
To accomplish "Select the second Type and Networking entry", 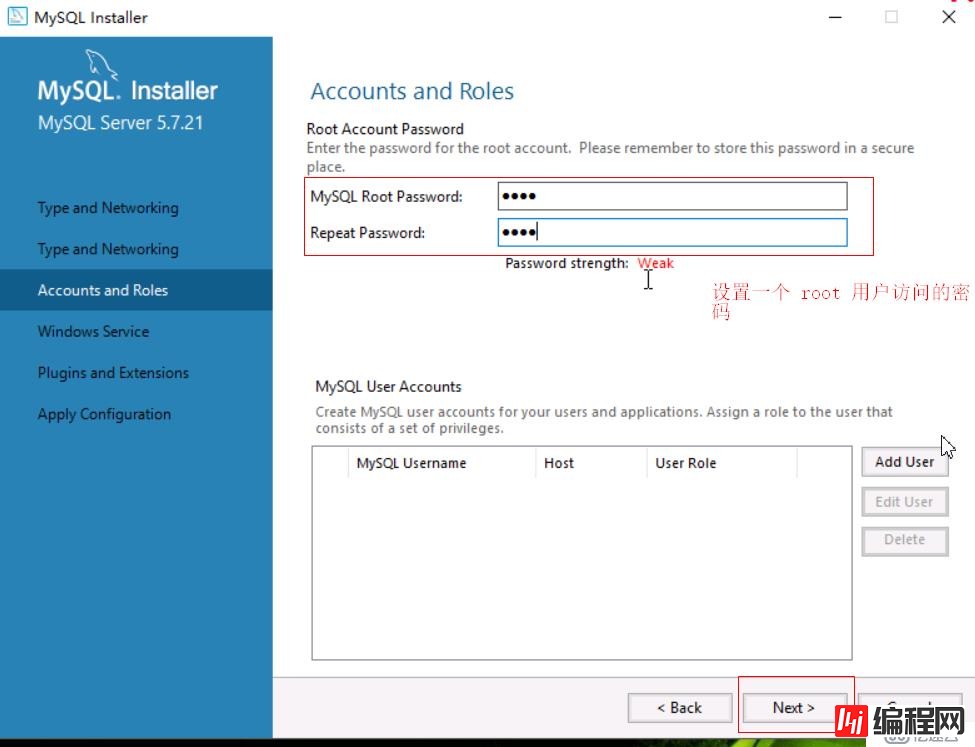I will (107, 249).
